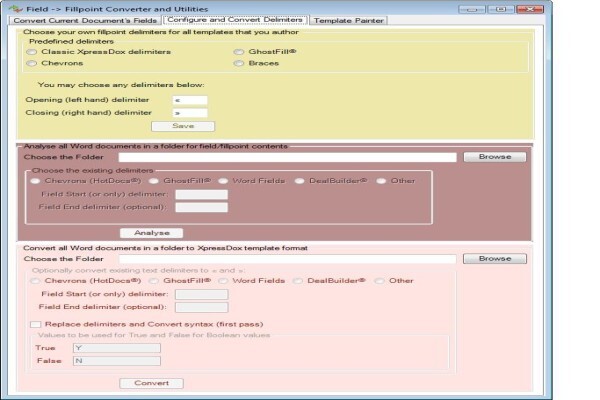600x400 pixels.
Task: Click the app icon in title bar
Action: click(15, 8)
